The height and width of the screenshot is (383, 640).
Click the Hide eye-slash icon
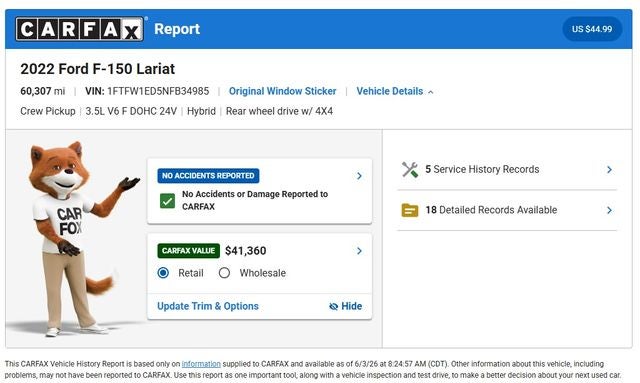pyautogui.click(x=333, y=306)
